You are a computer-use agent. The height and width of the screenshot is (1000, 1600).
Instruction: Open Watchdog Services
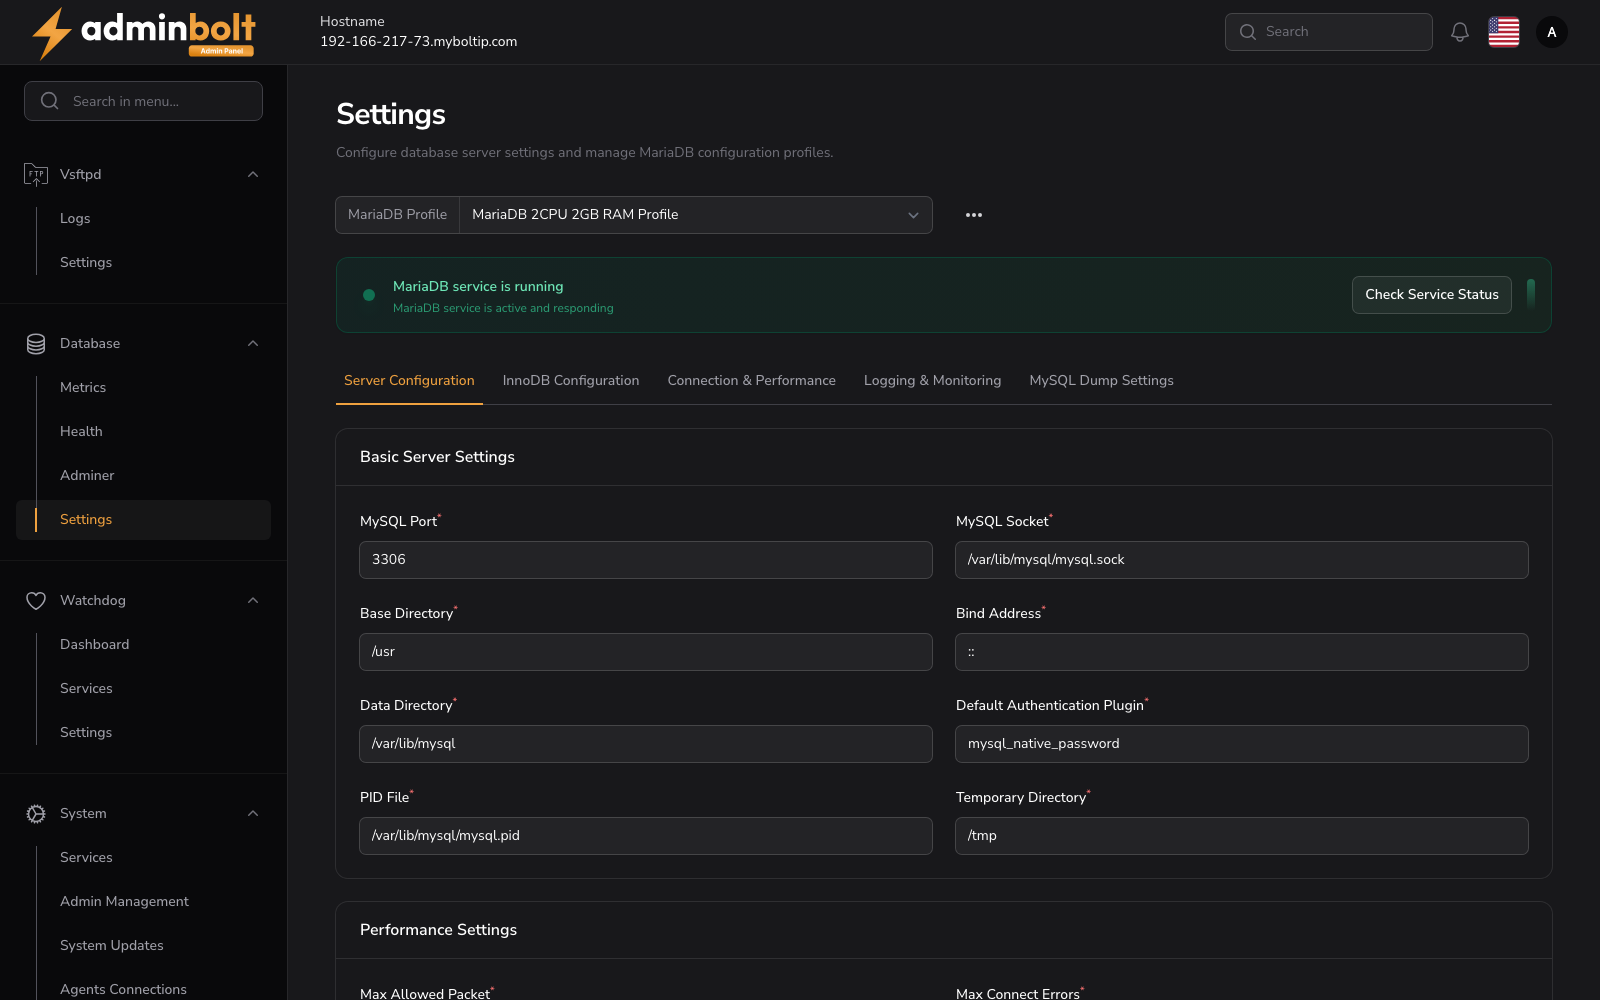click(86, 688)
